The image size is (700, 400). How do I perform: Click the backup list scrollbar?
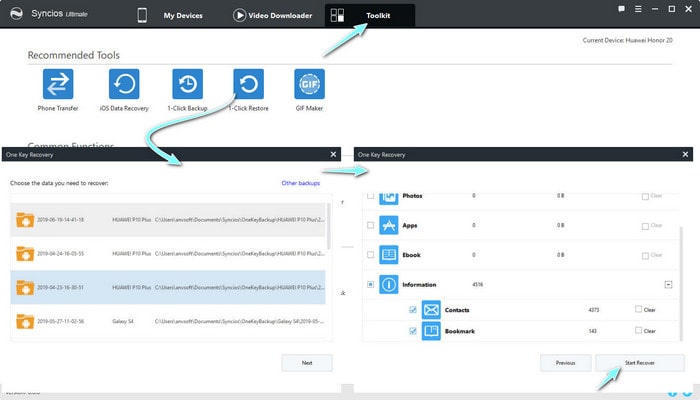click(329, 226)
